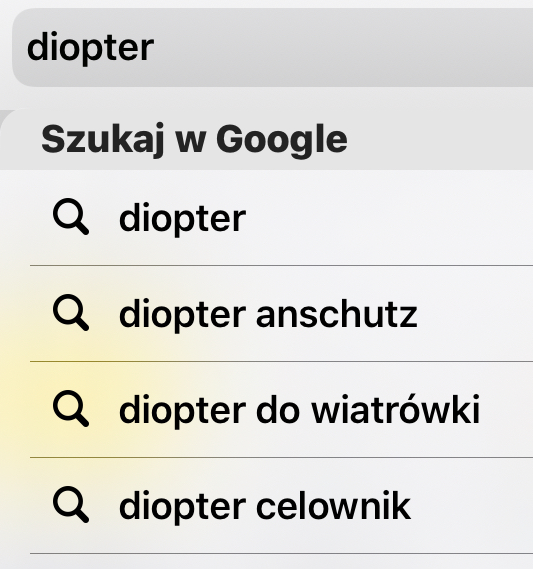Click the empty area of the 'diopter' suggestion row
Screen dimensions: 533x569
point(388,218)
